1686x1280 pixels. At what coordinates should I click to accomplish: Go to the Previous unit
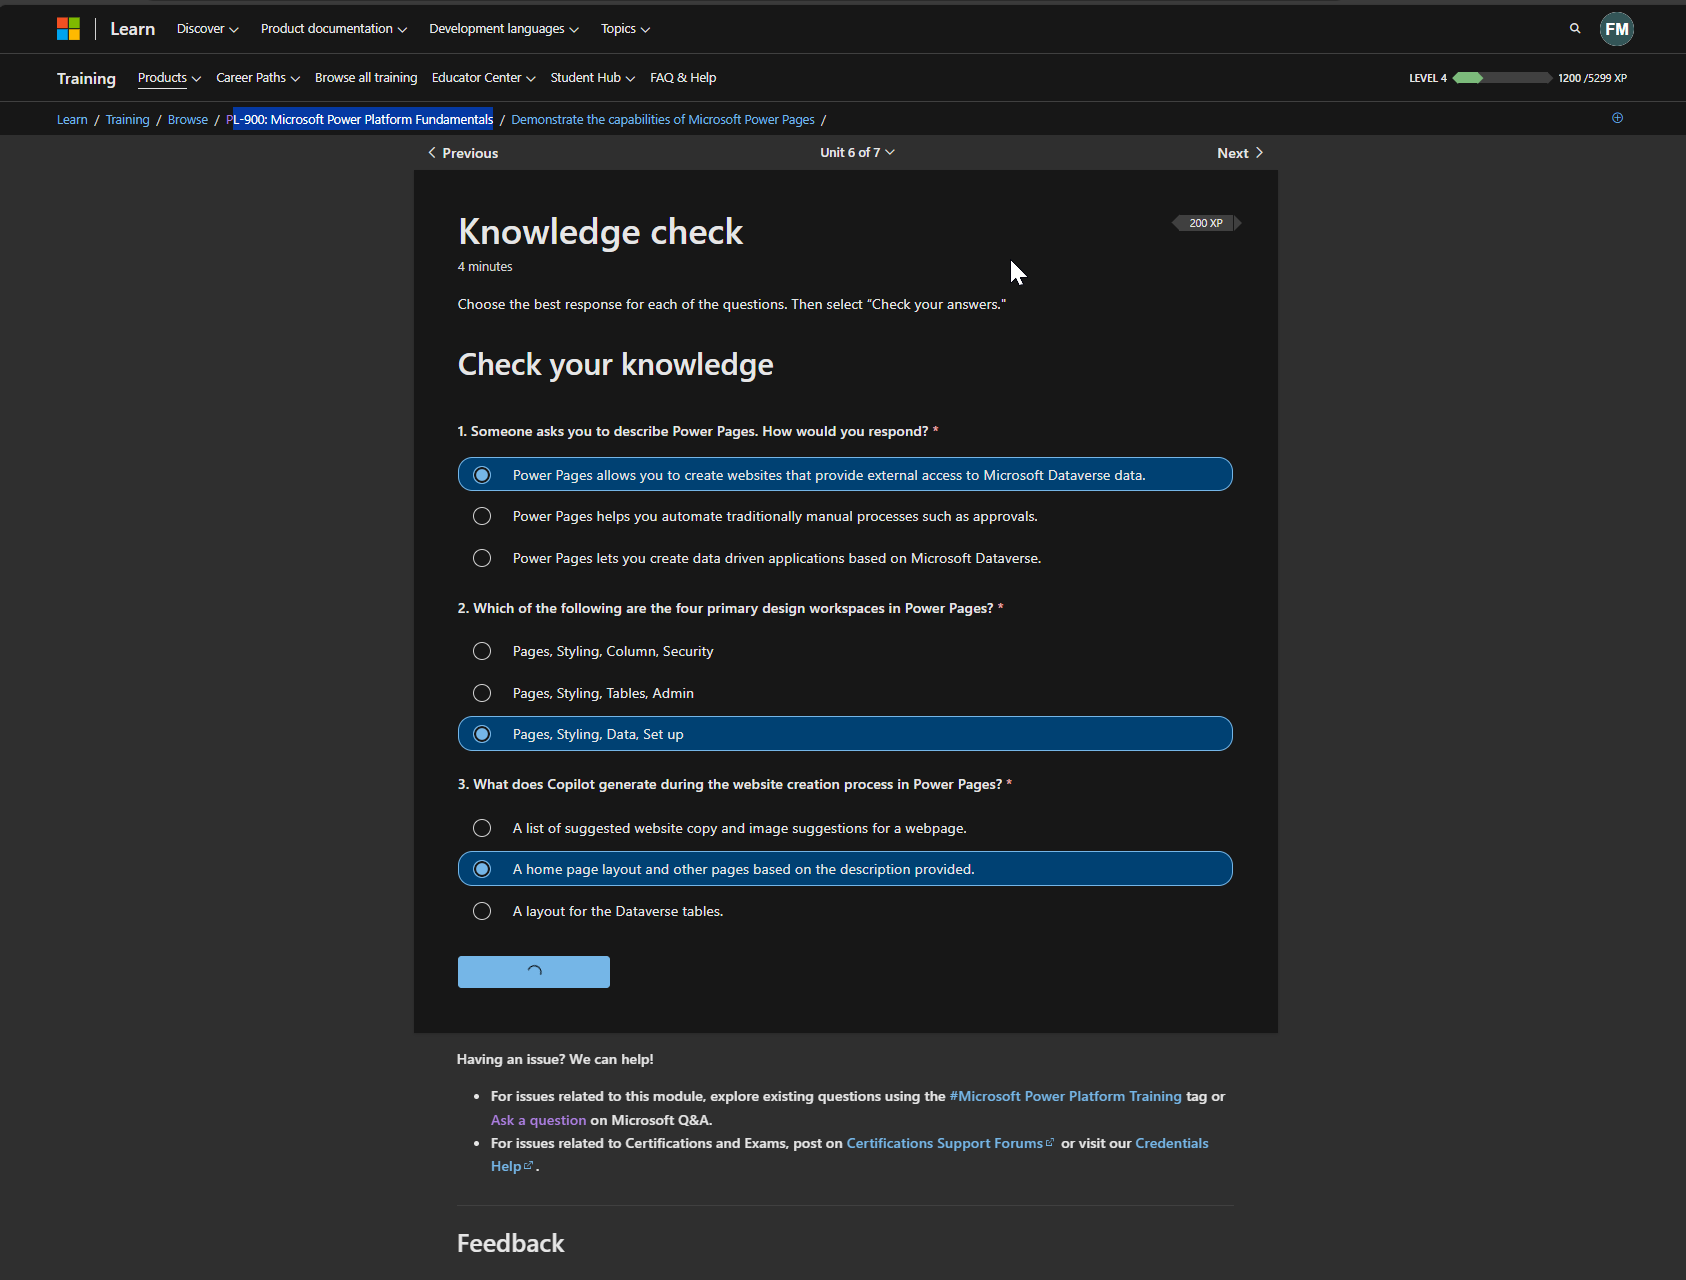coord(463,153)
